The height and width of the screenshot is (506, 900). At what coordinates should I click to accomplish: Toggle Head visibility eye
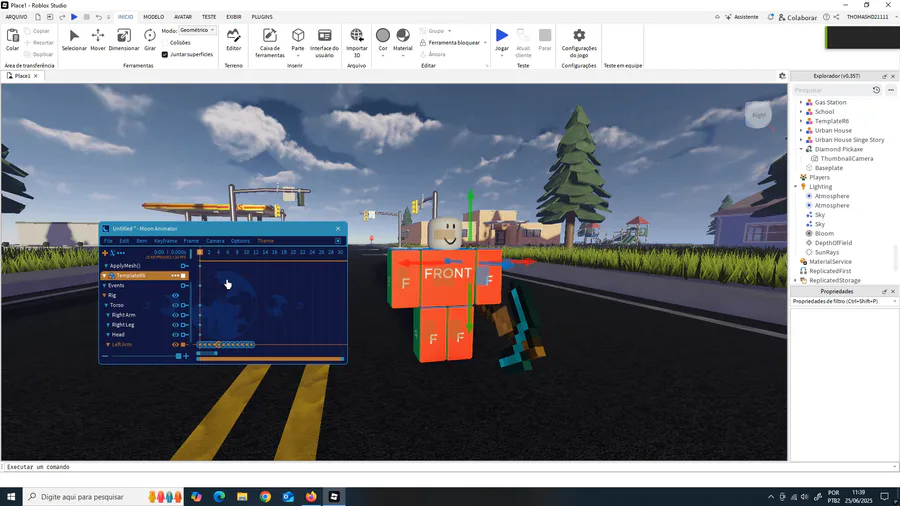[x=176, y=334]
